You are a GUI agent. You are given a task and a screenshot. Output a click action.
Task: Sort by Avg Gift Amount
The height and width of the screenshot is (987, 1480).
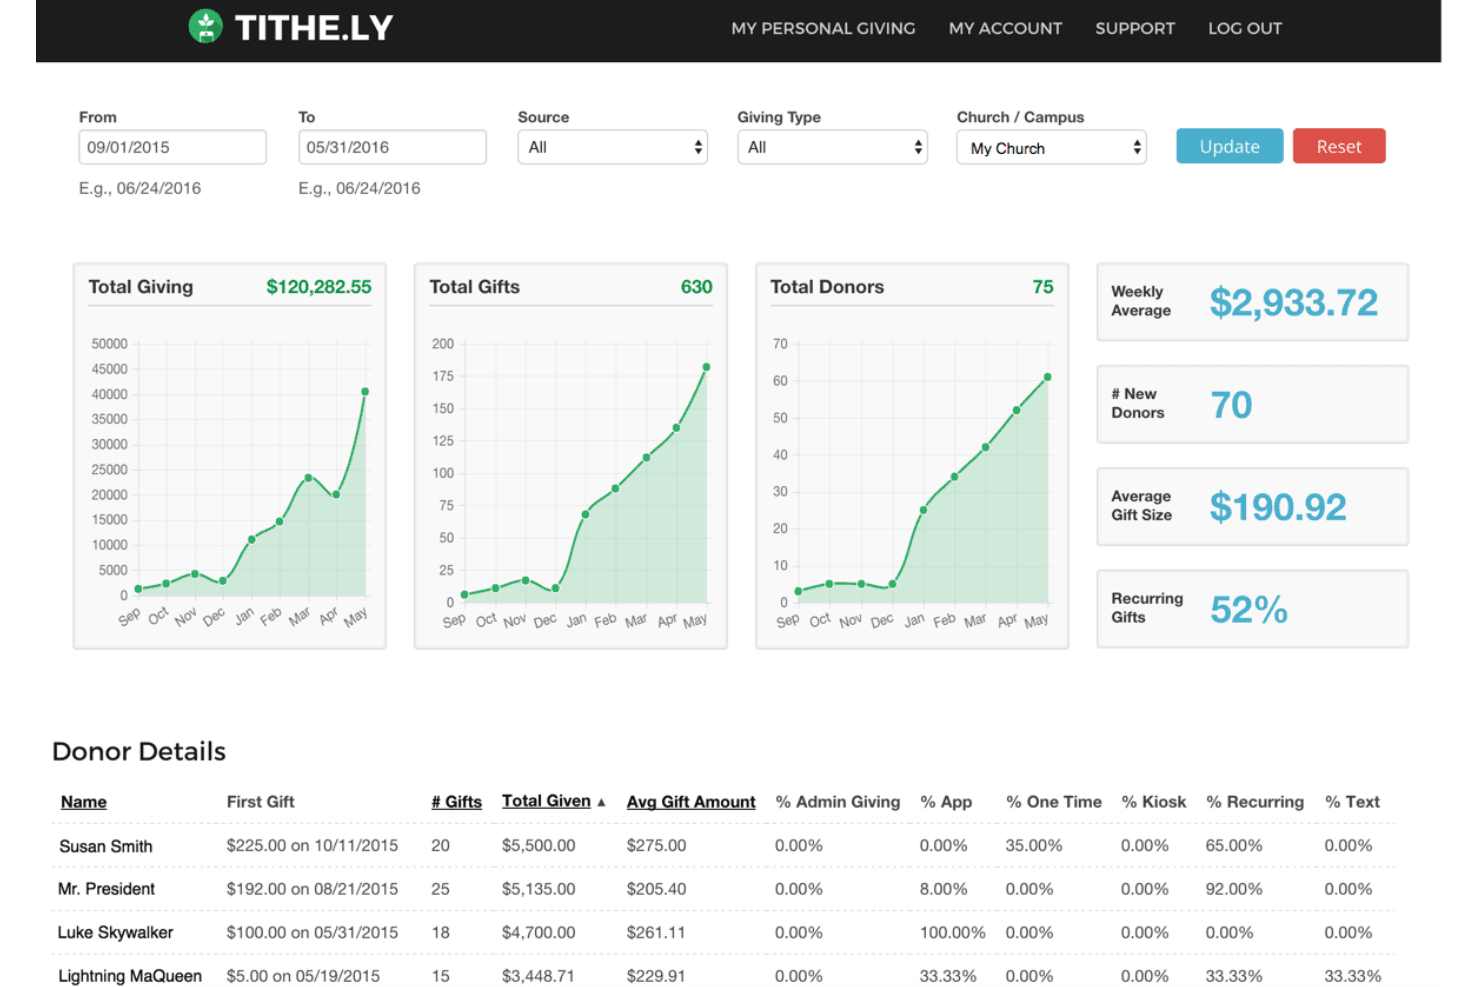[x=691, y=802]
